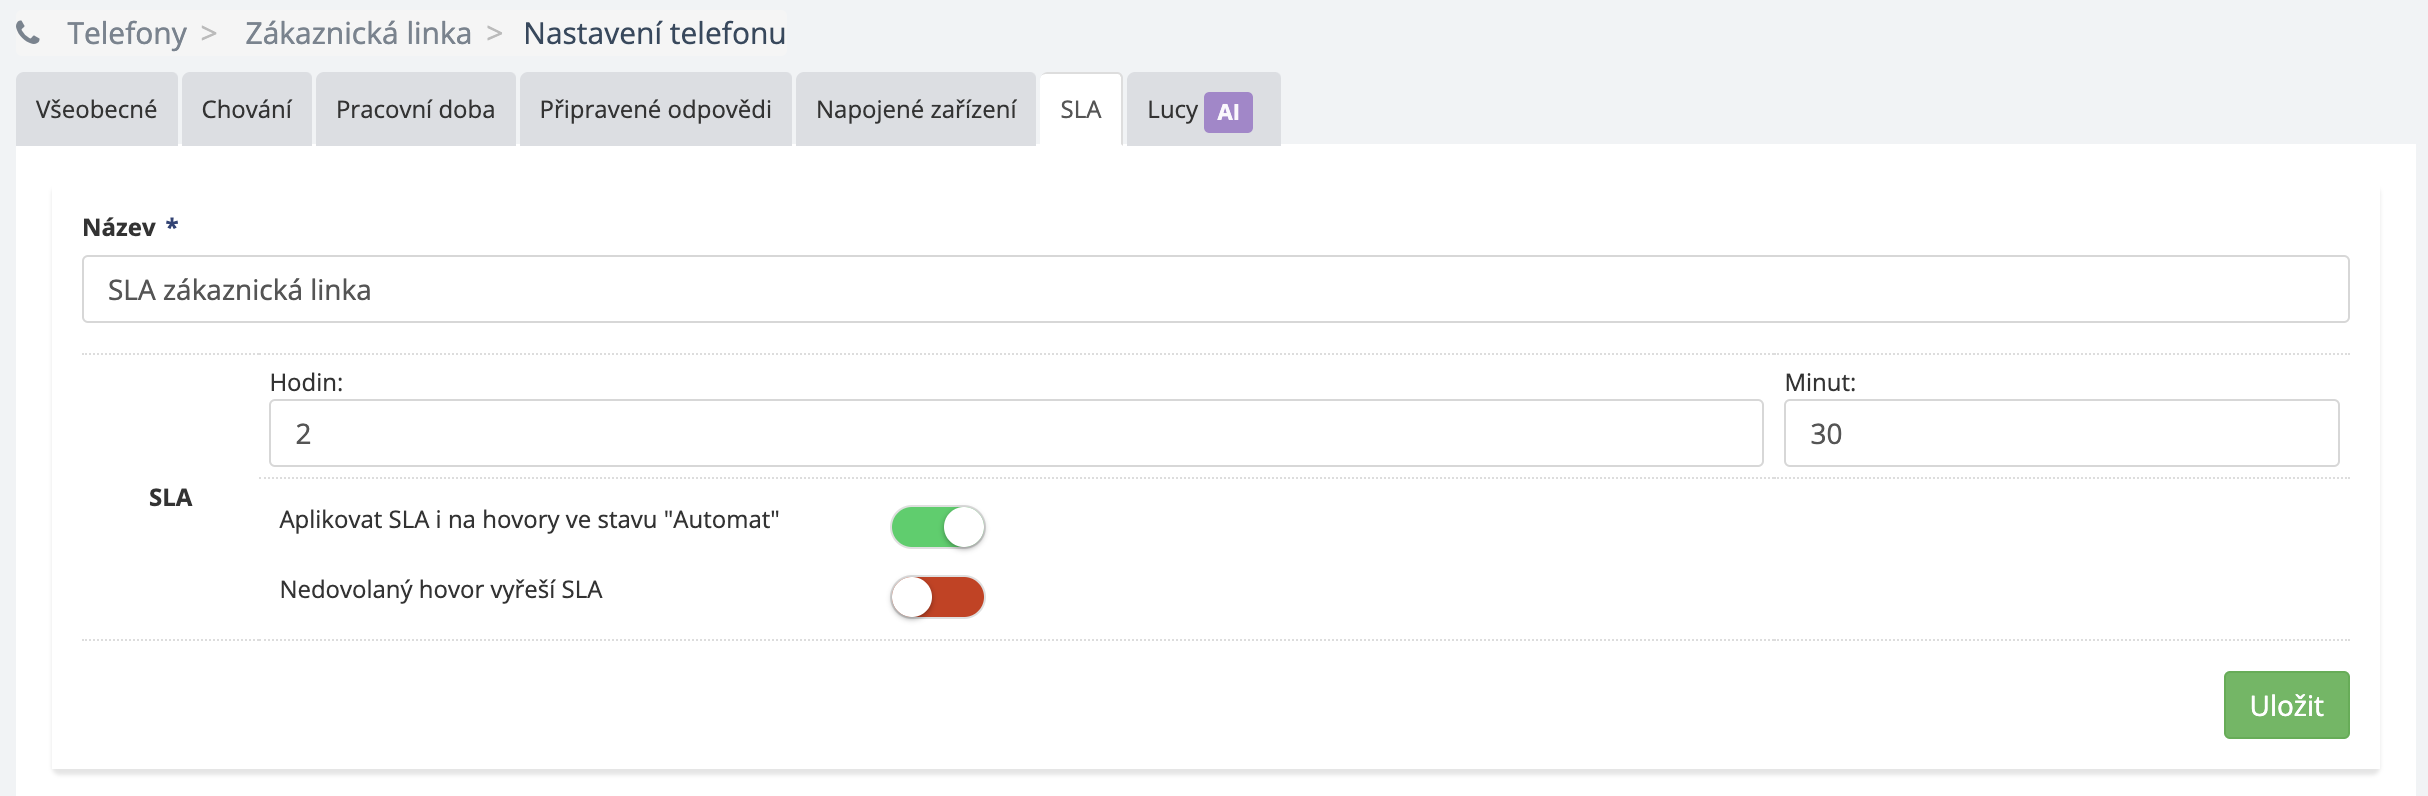The width and height of the screenshot is (2428, 796).
Task: Click the Minut input field
Action: (x=2060, y=434)
